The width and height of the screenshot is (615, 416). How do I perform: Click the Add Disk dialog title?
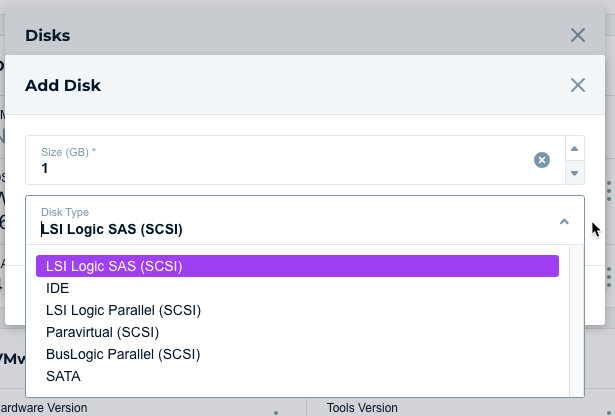[63, 85]
